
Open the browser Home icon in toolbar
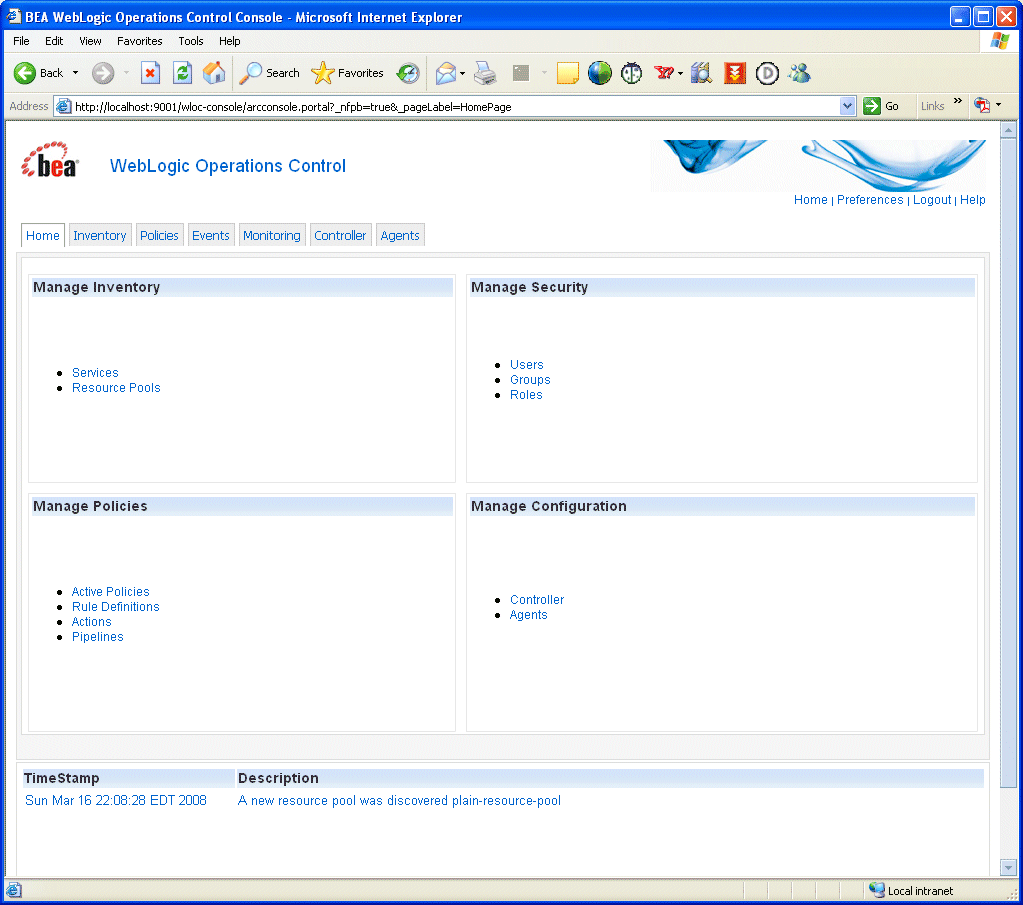pyautogui.click(x=214, y=73)
